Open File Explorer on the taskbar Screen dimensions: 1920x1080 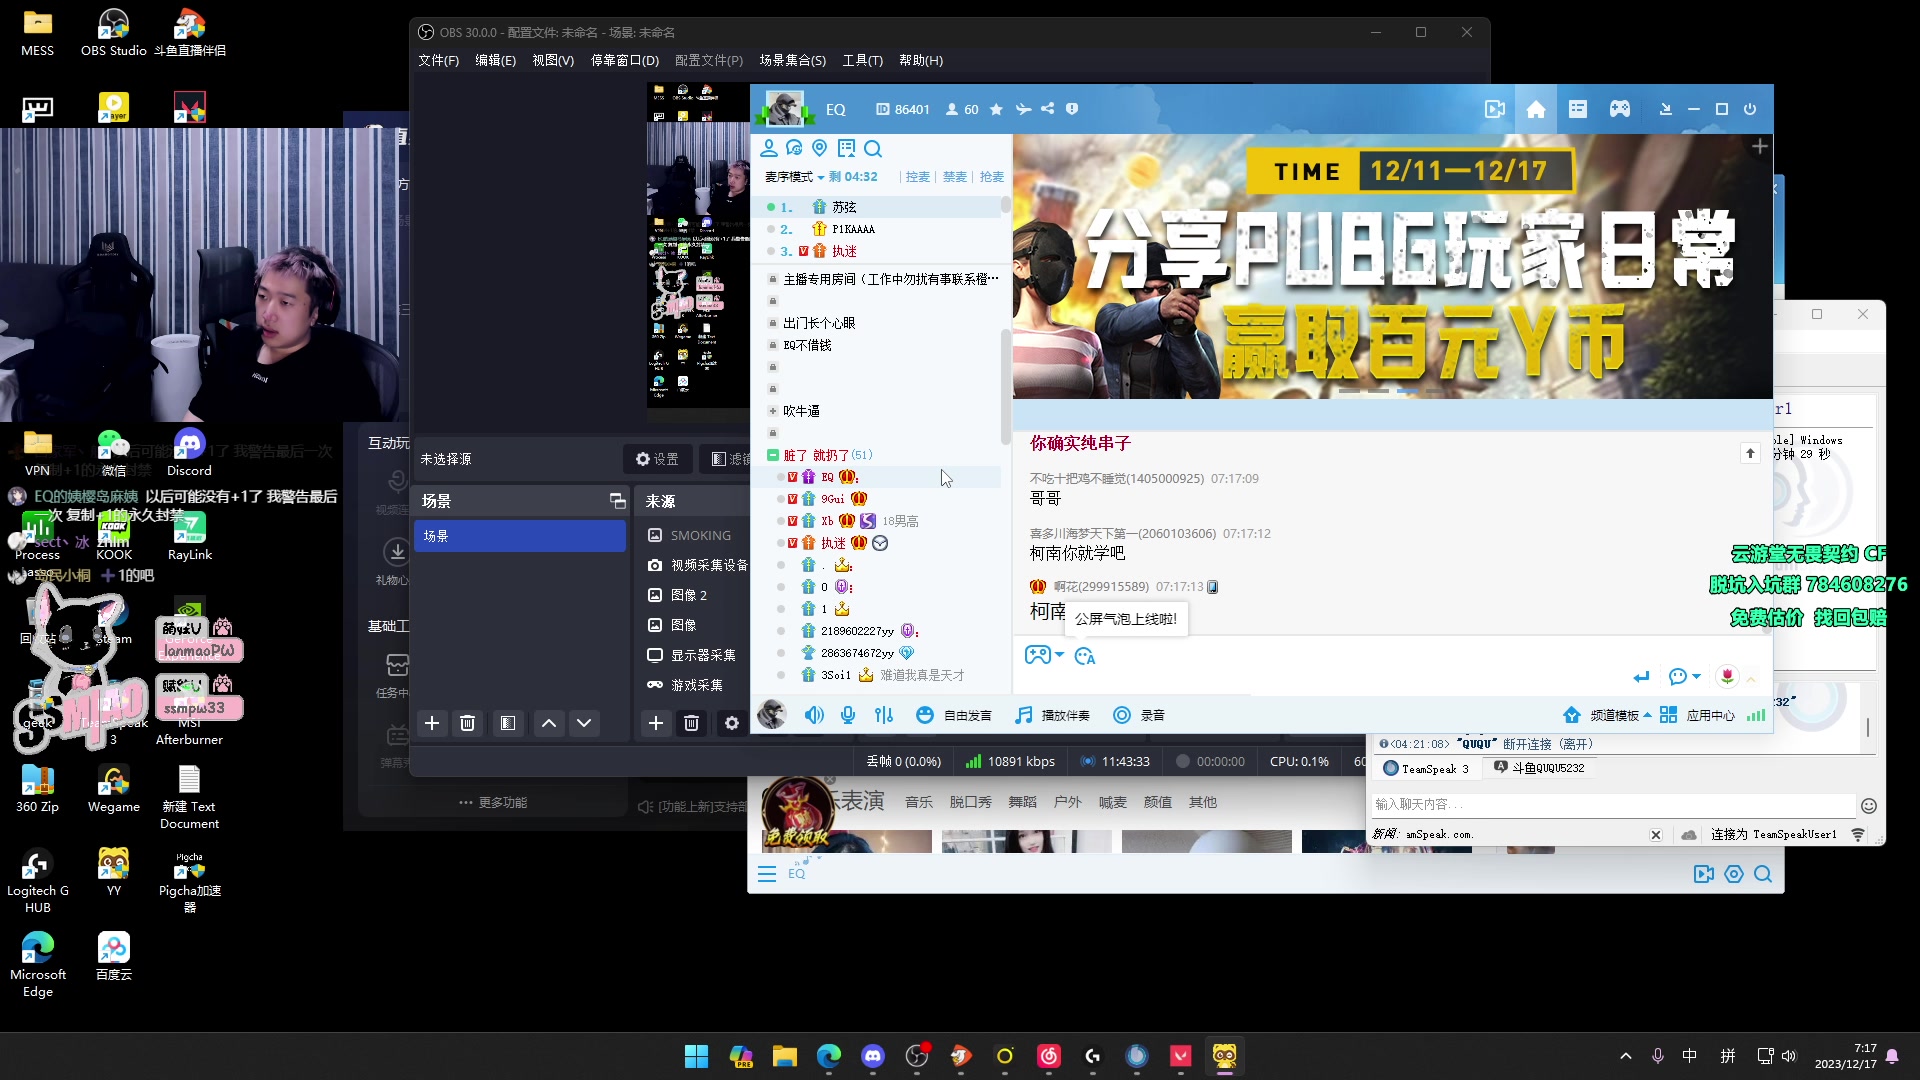pyautogui.click(x=785, y=1056)
